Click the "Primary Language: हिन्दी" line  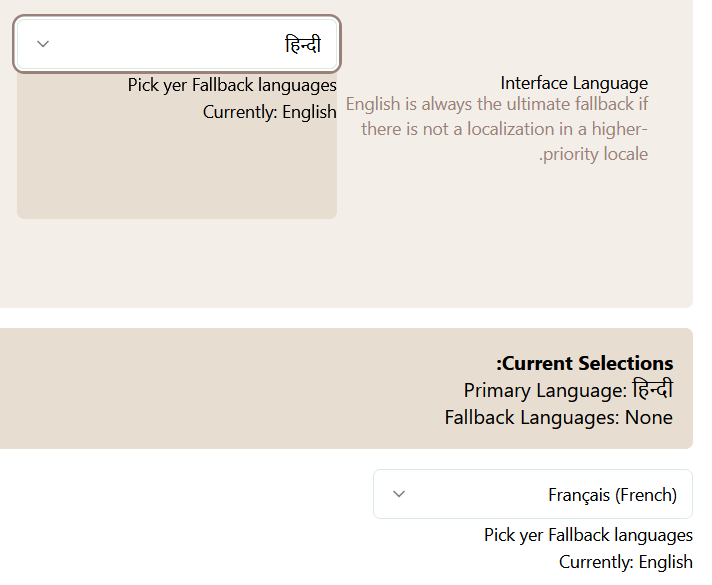pos(568,390)
